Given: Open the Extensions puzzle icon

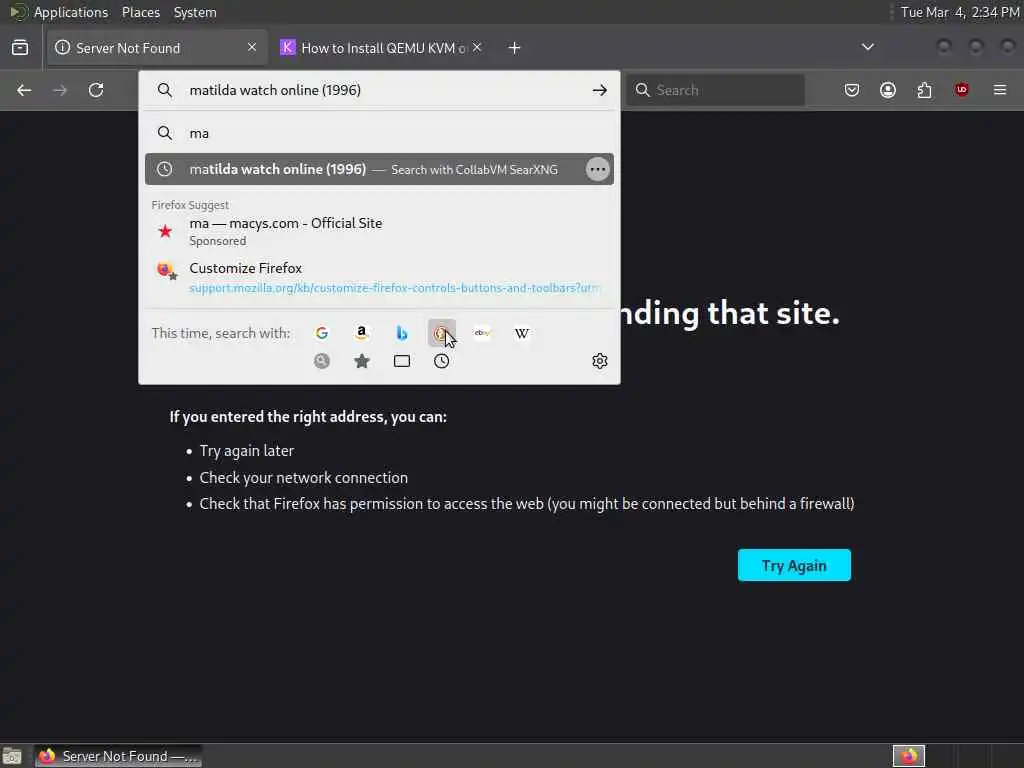Looking at the screenshot, I should 924,90.
